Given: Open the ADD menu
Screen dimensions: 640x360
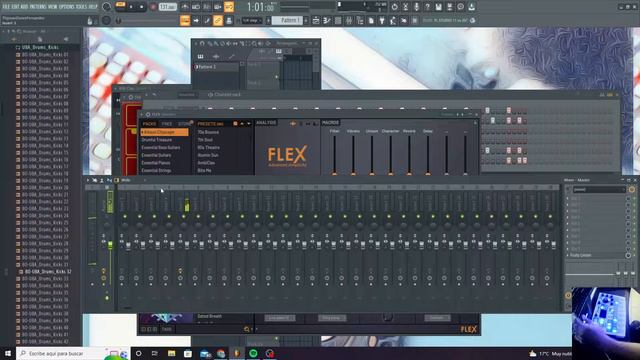Looking at the screenshot, I should 25,7.
